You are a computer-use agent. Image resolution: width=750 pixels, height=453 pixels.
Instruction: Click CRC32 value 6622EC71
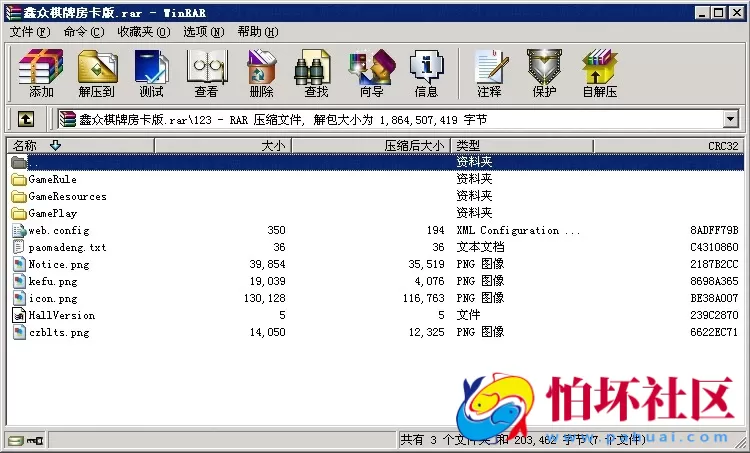click(x=714, y=332)
